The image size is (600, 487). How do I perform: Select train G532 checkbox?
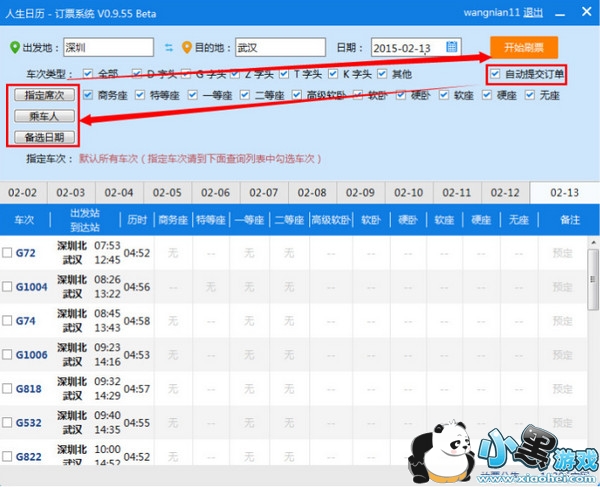pos(7,423)
